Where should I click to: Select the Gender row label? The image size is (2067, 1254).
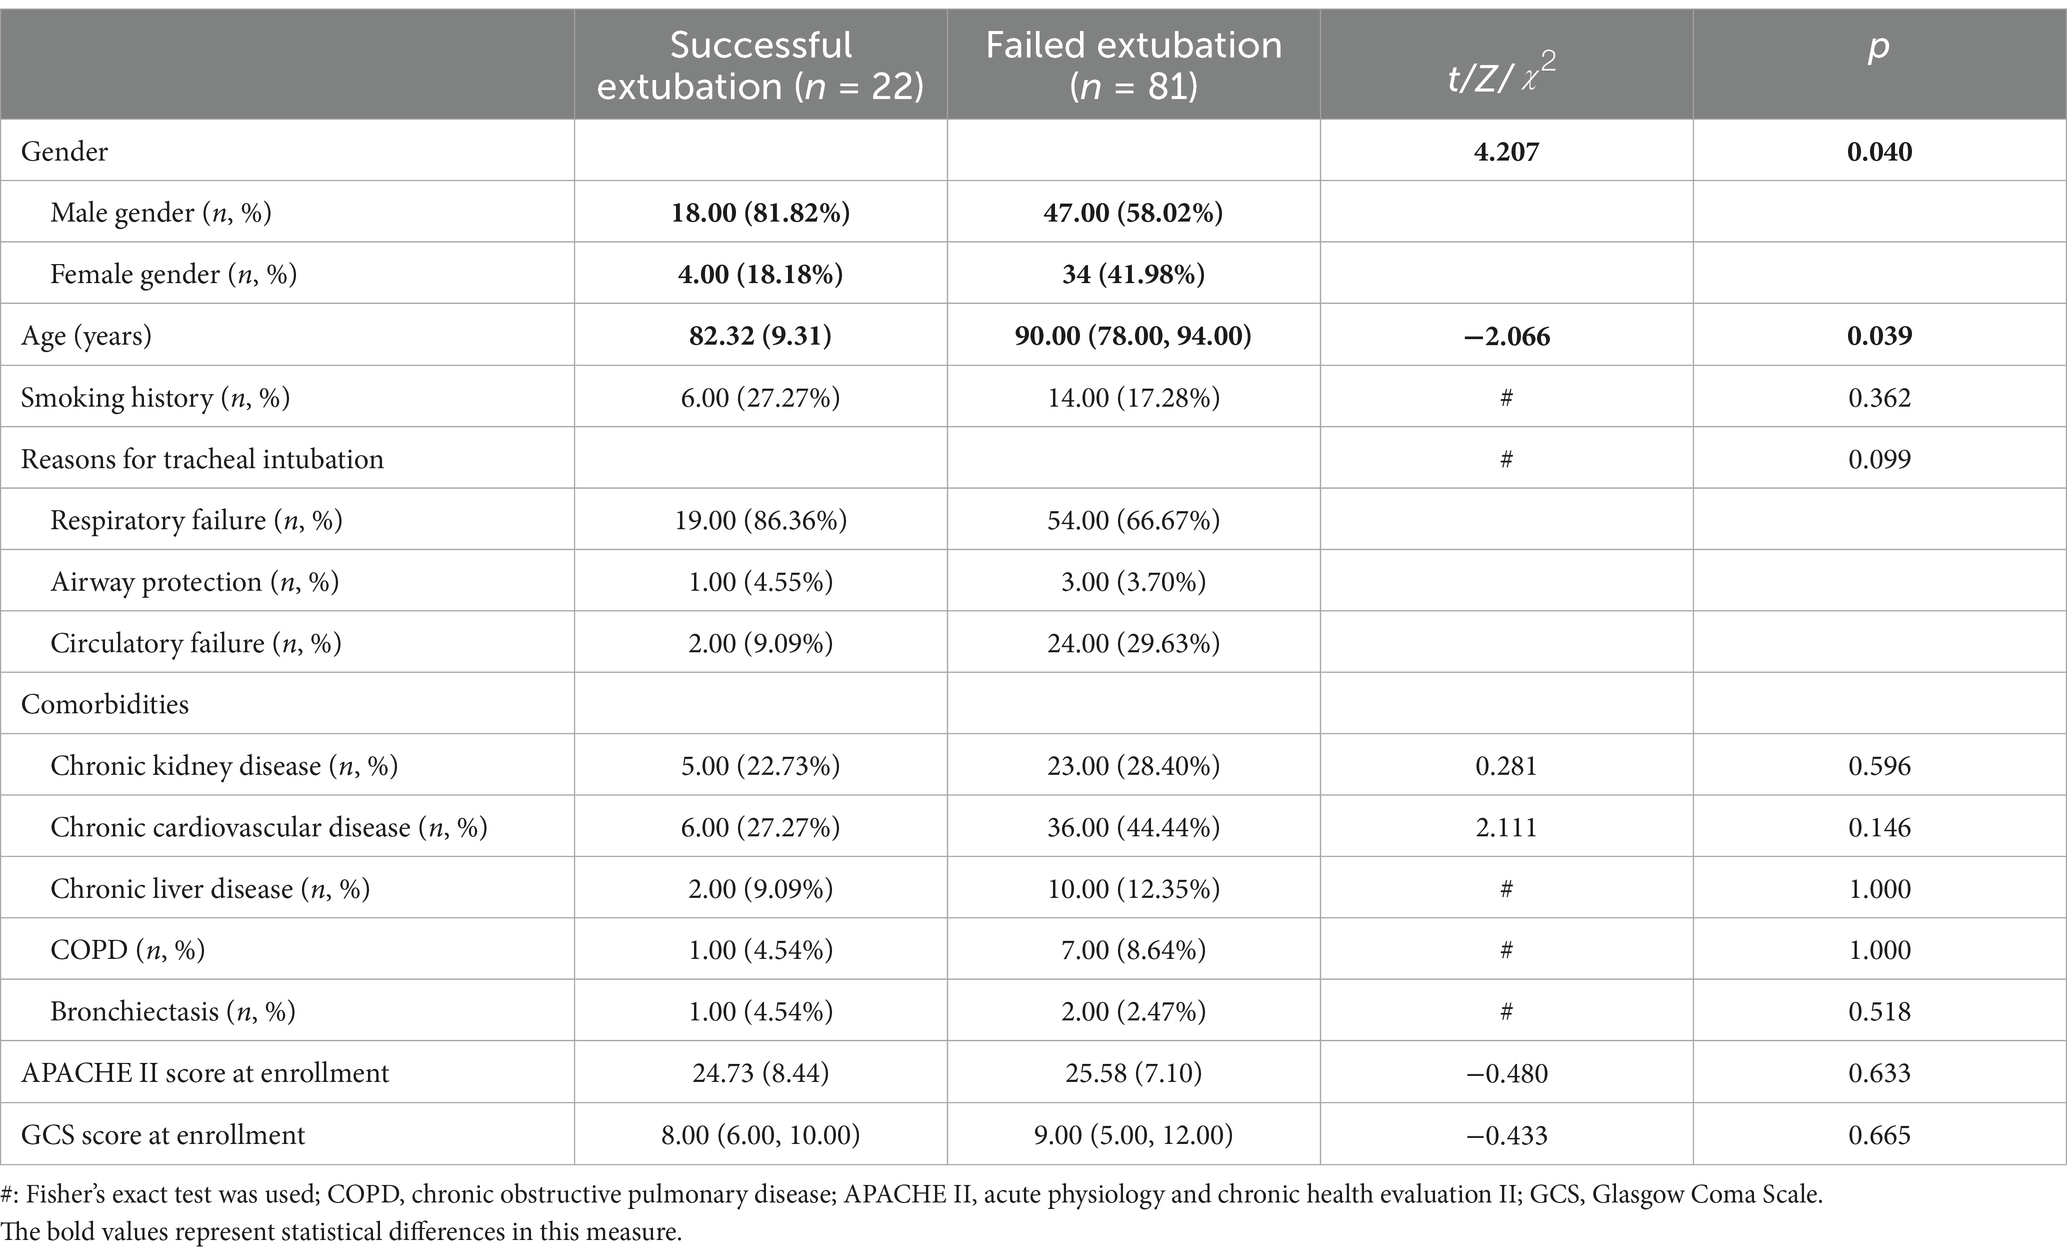[x=65, y=152]
